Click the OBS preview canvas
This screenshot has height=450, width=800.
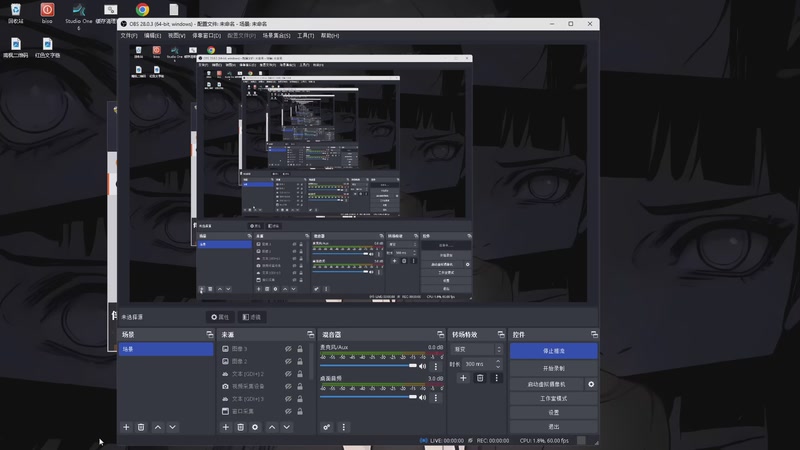point(358,173)
